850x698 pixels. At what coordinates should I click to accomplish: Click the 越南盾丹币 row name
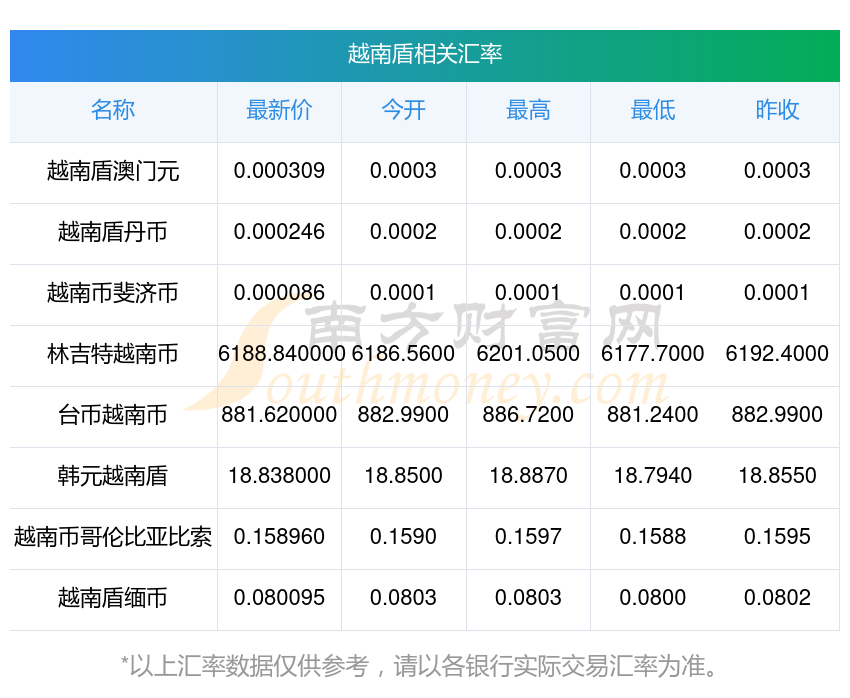113,232
